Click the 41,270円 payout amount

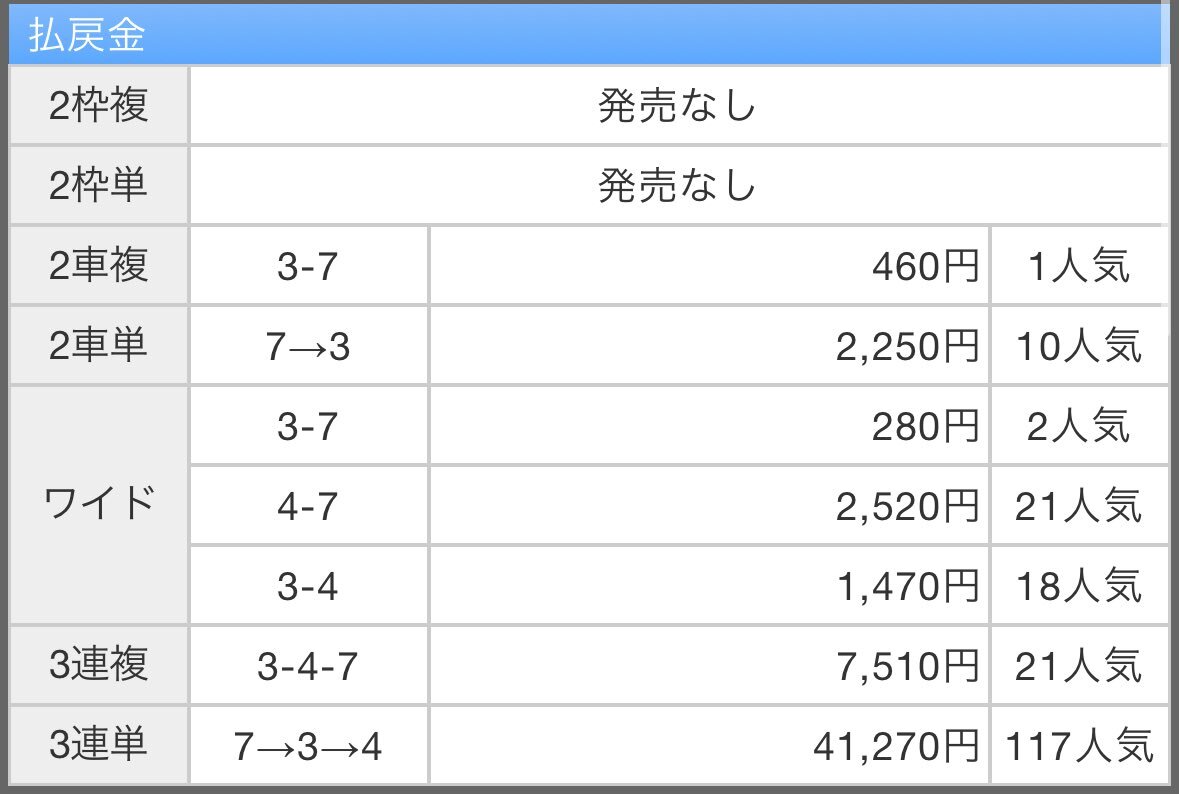click(x=896, y=747)
